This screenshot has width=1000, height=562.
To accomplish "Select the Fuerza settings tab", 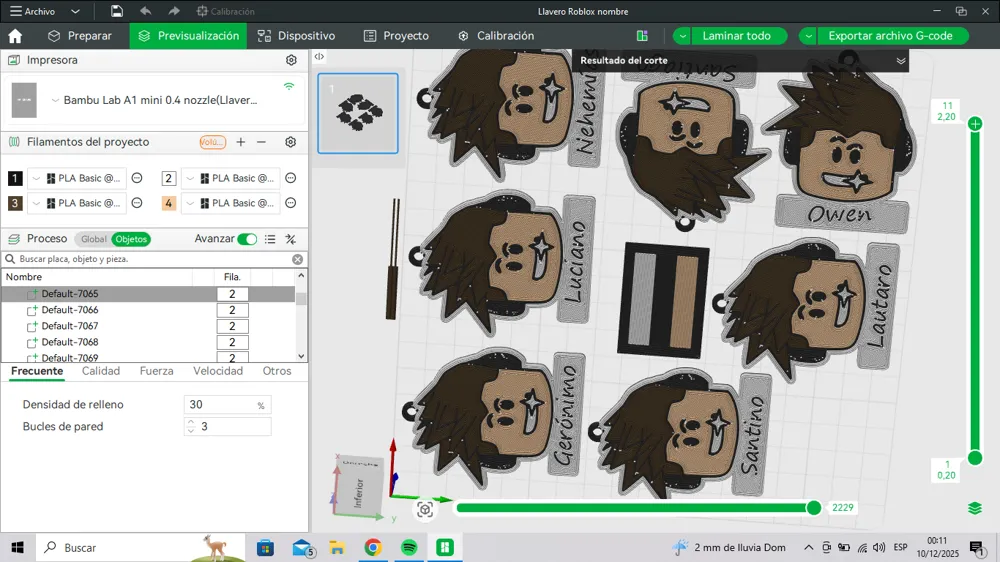I will 156,371.
